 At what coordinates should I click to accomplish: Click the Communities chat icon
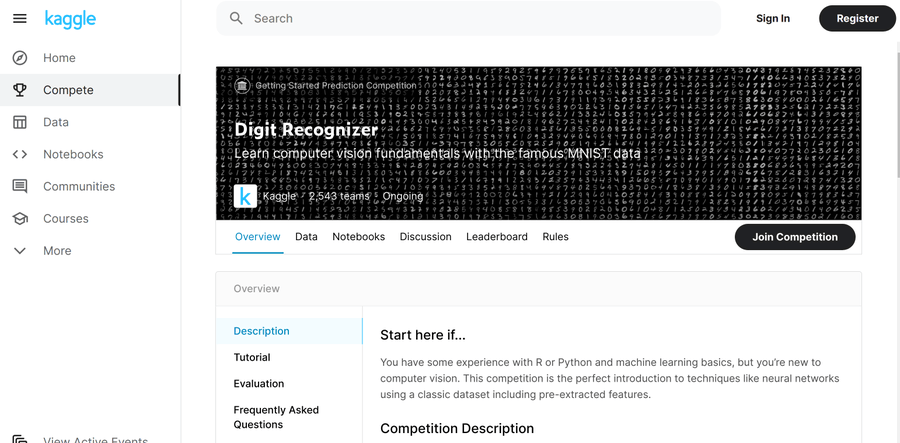point(20,186)
